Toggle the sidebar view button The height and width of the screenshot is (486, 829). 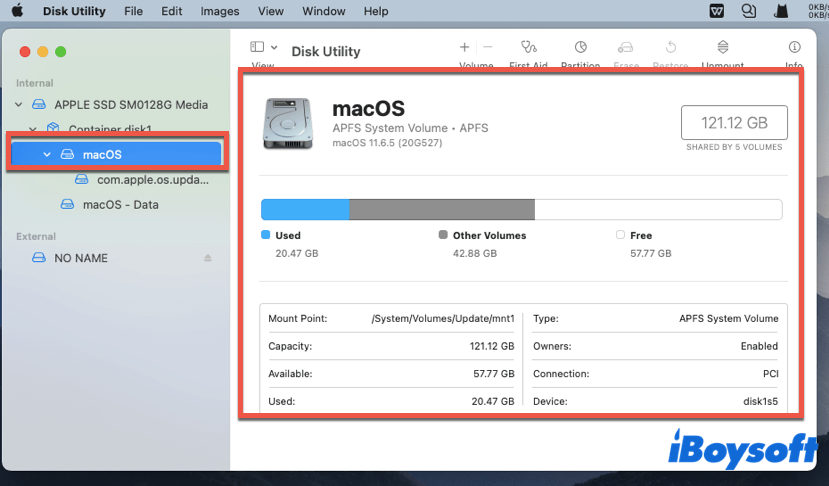pyautogui.click(x=257, y=47)
